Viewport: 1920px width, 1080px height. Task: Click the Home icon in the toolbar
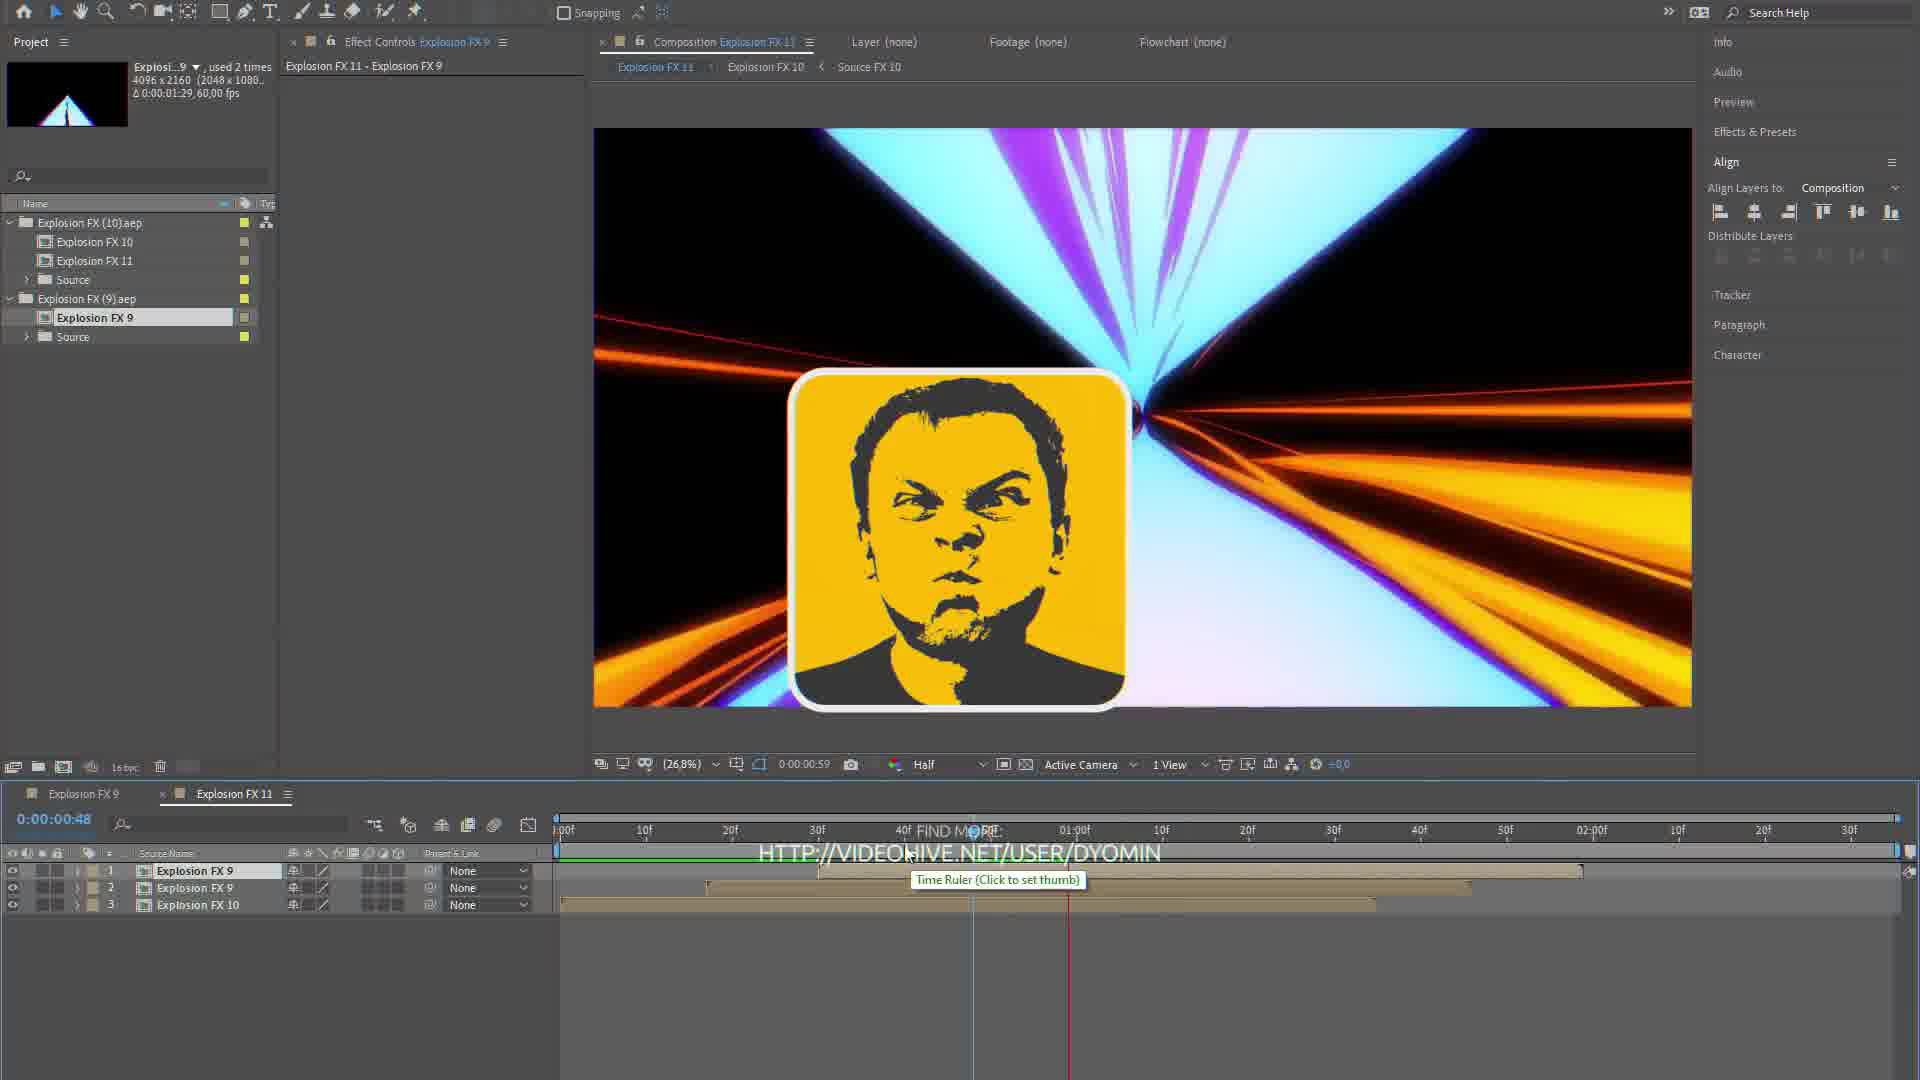[24, 12]
